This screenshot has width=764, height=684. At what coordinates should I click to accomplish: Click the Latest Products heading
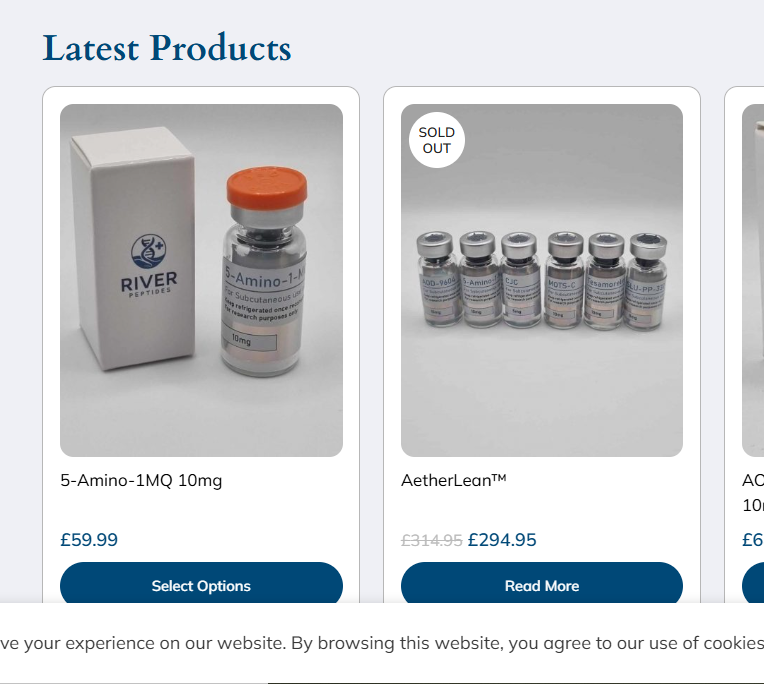tap(167, 48)
